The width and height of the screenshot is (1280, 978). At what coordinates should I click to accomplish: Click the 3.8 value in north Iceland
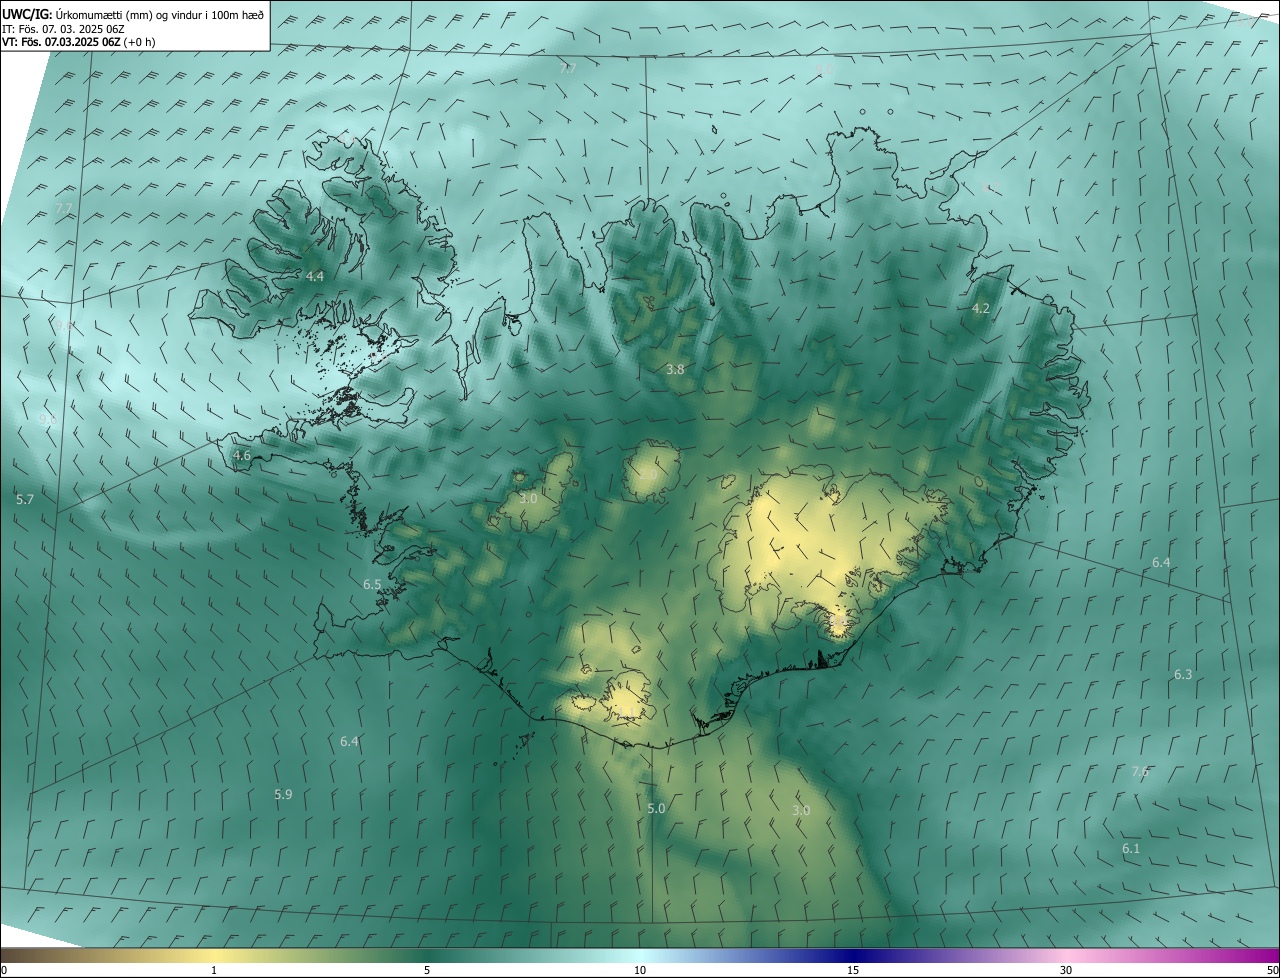(x=675, y=370)
